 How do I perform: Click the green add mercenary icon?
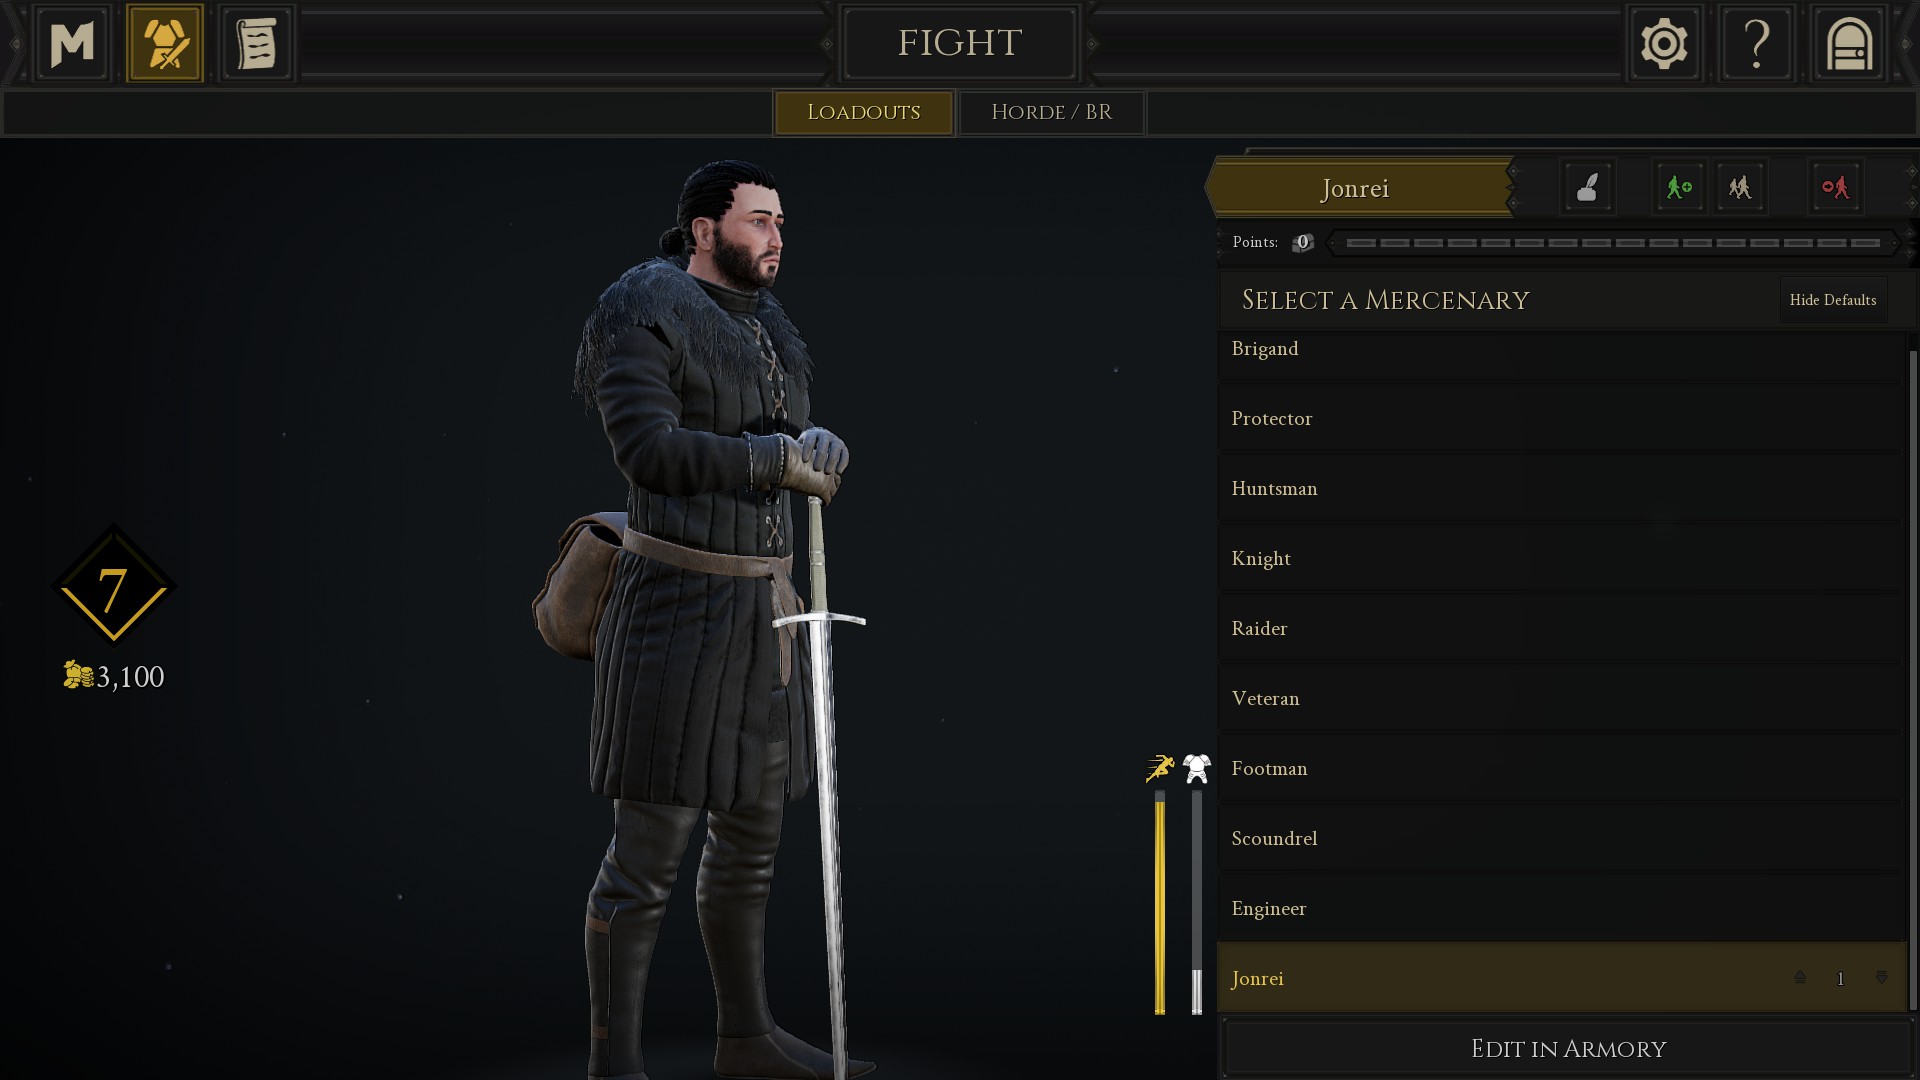[x=1679, y=187]
